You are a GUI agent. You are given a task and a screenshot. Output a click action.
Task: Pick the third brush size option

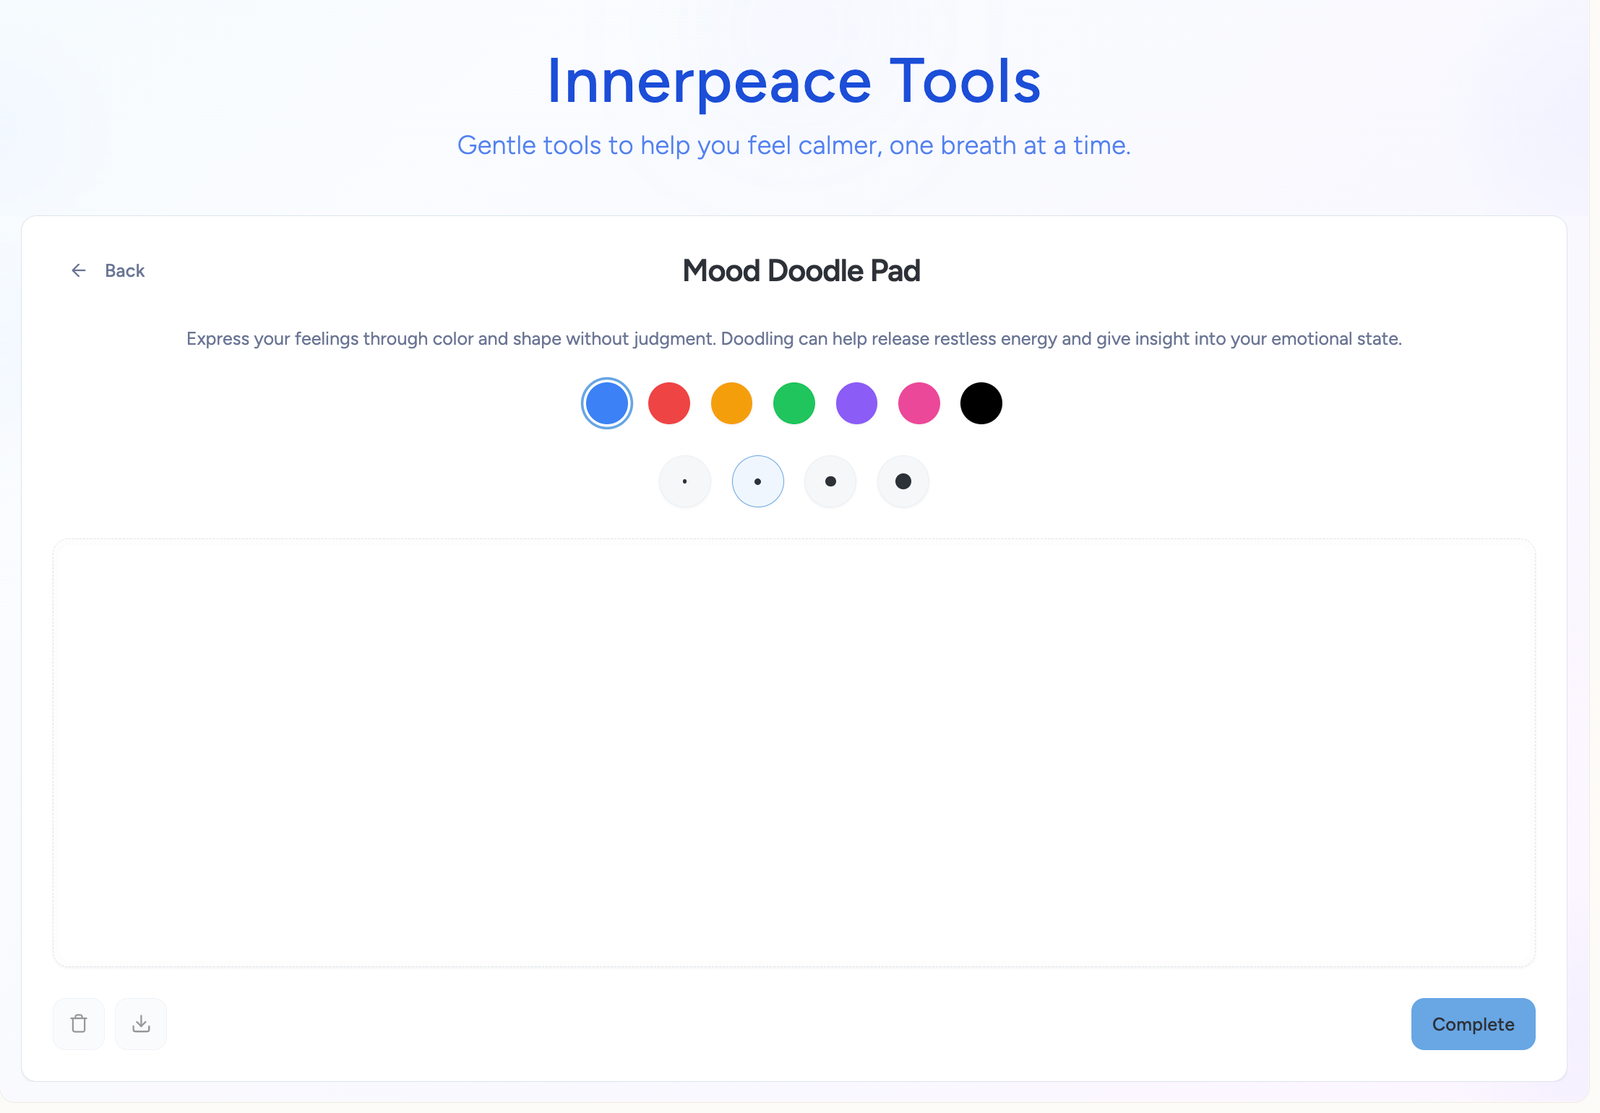[x=830, y=481]
